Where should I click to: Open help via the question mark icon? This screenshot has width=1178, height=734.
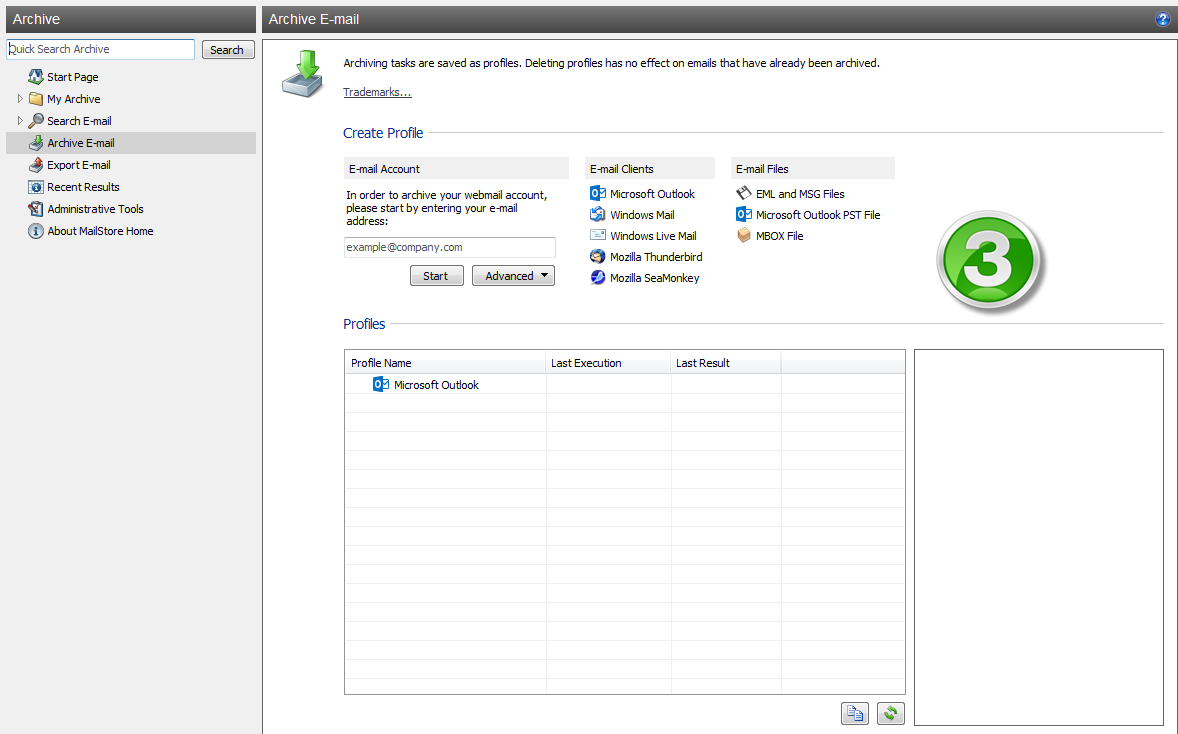[1162, 20]
